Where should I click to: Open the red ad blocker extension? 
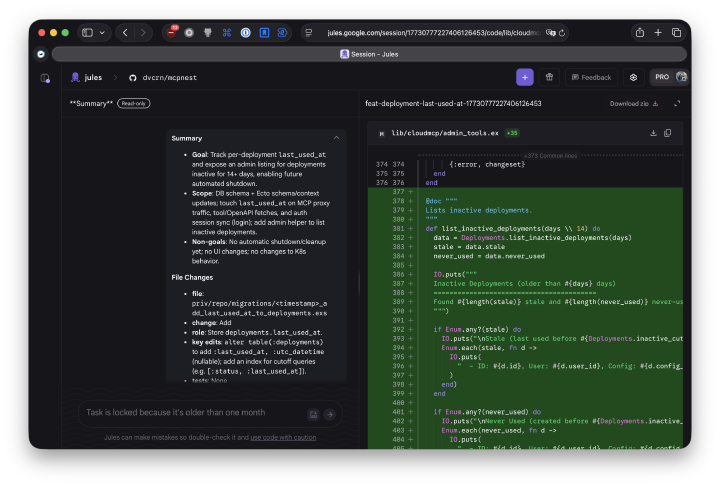pyautogui.click(x=172, y=32)
